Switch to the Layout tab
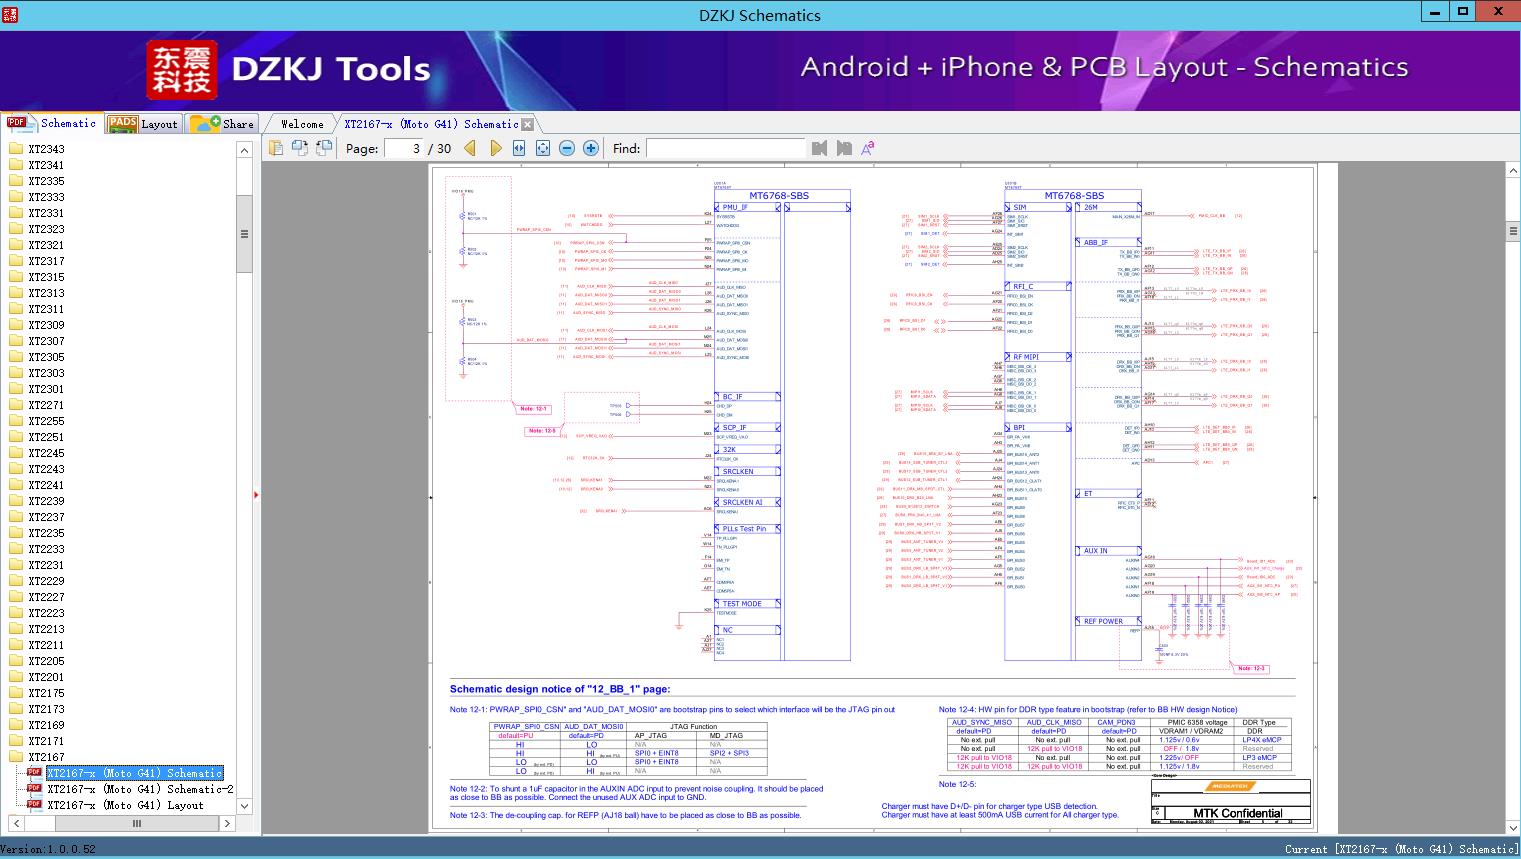Viewport: 1521px width, 859px height. point(143,124)
